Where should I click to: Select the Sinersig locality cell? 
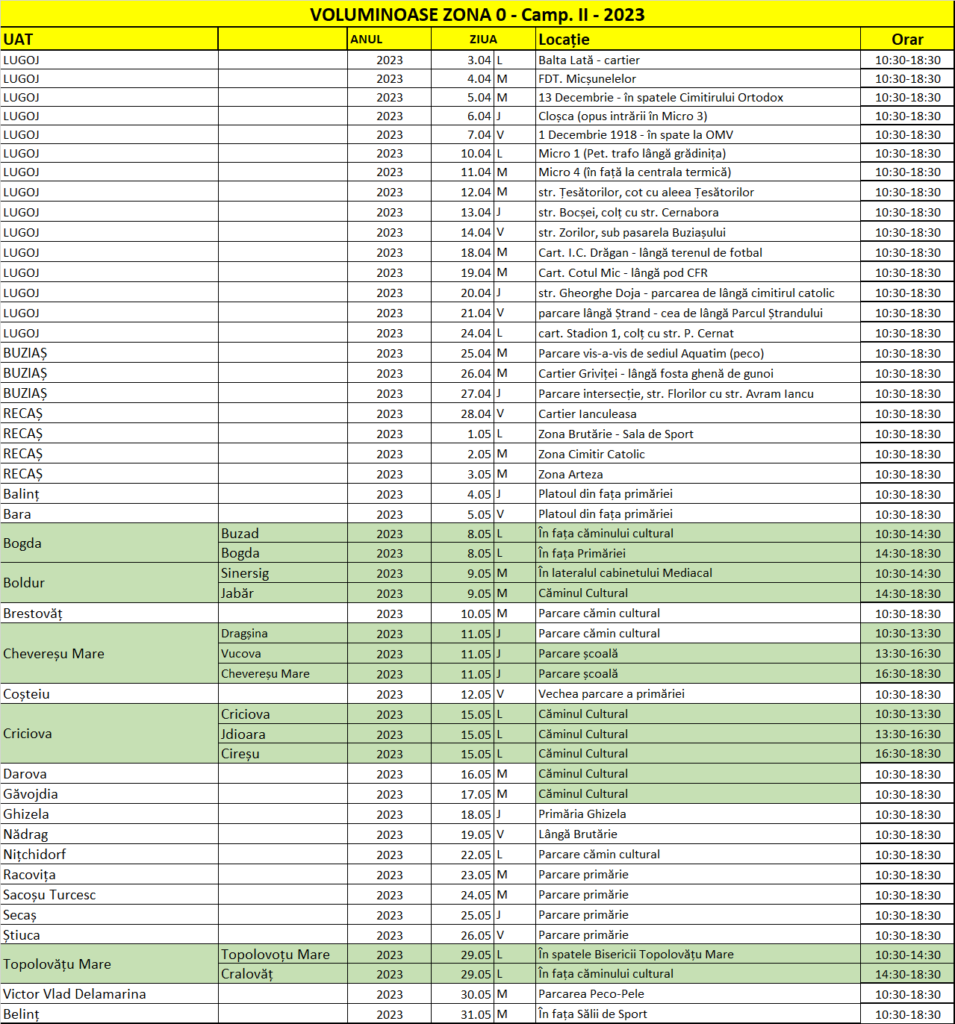point(282,573)
